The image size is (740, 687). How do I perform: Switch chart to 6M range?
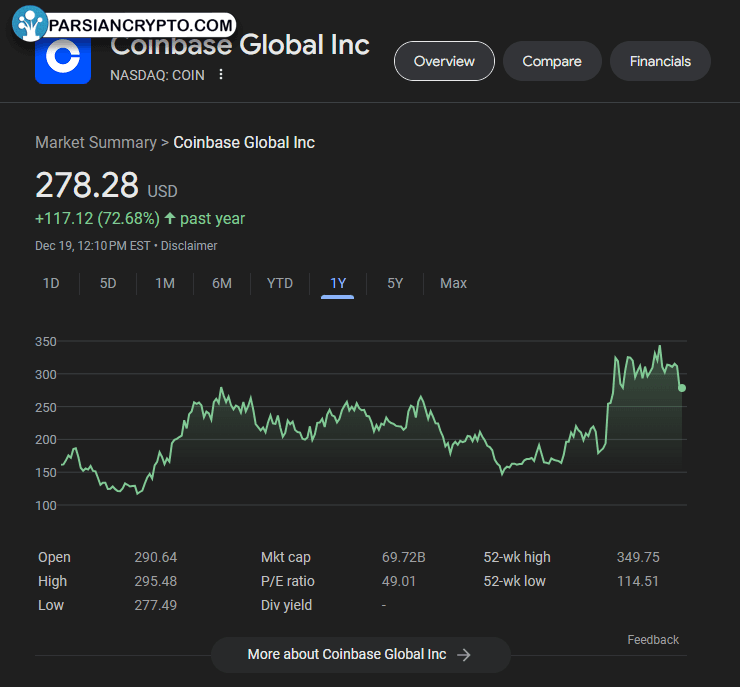[x=222, y=283]
